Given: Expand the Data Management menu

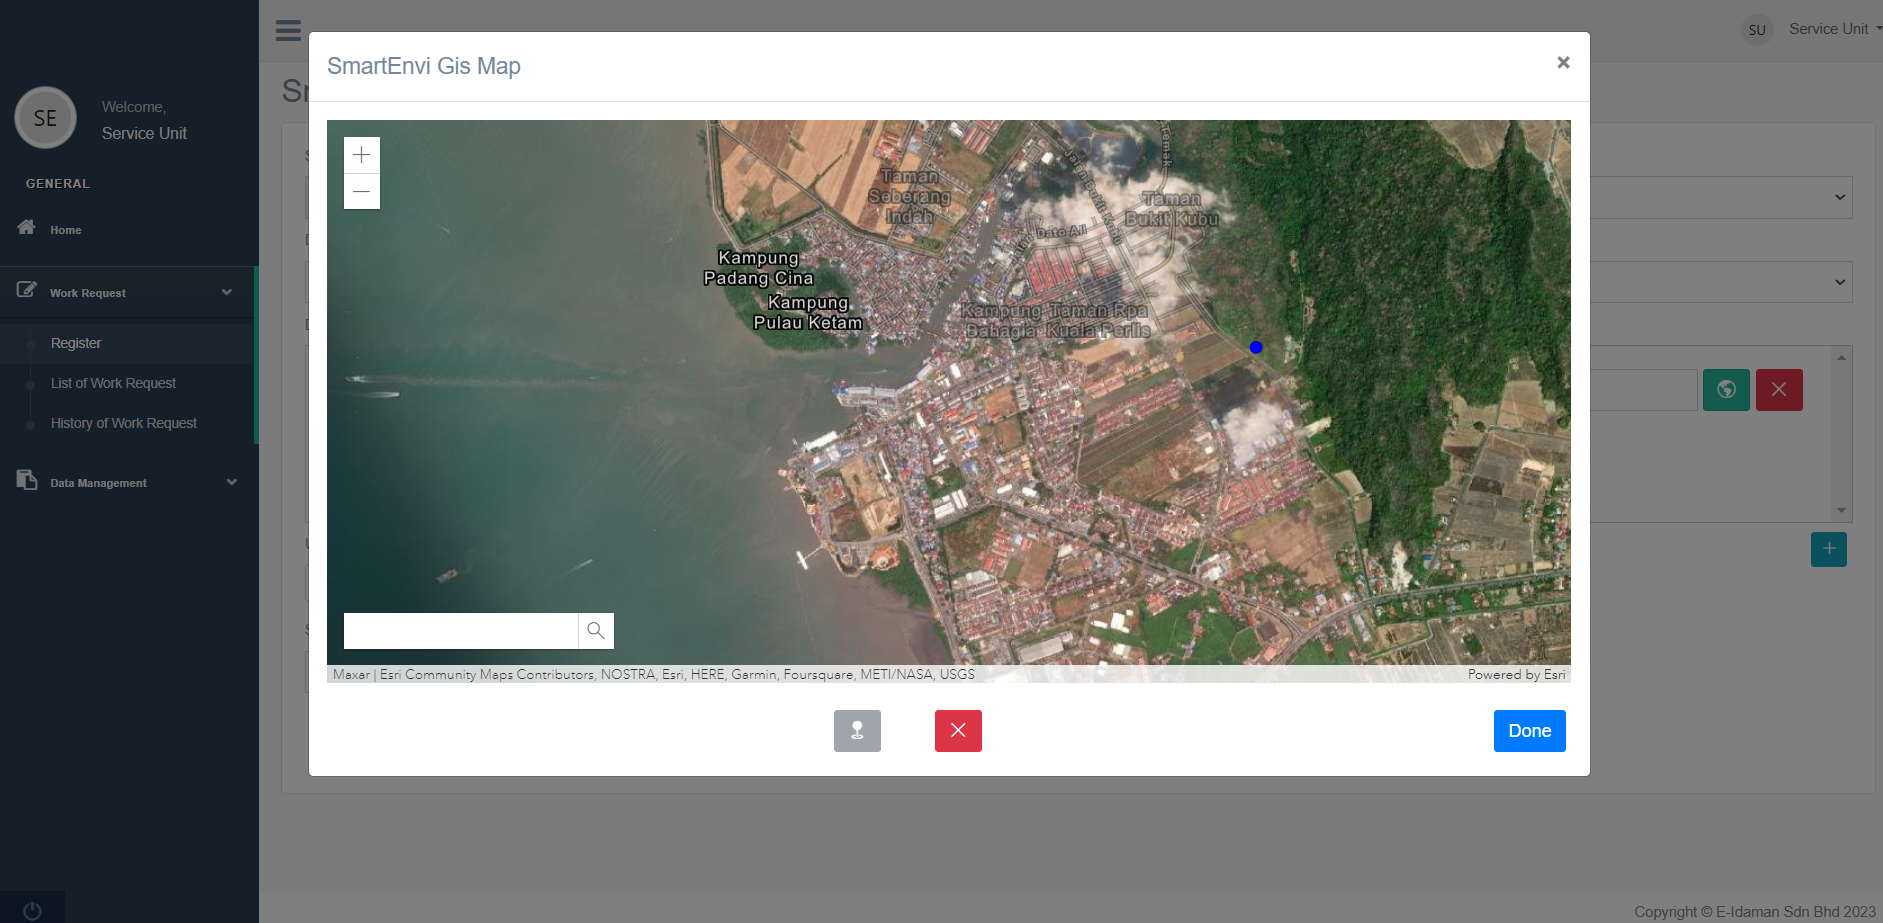Looking at the screenshot, I should click(x=128, y=483).
